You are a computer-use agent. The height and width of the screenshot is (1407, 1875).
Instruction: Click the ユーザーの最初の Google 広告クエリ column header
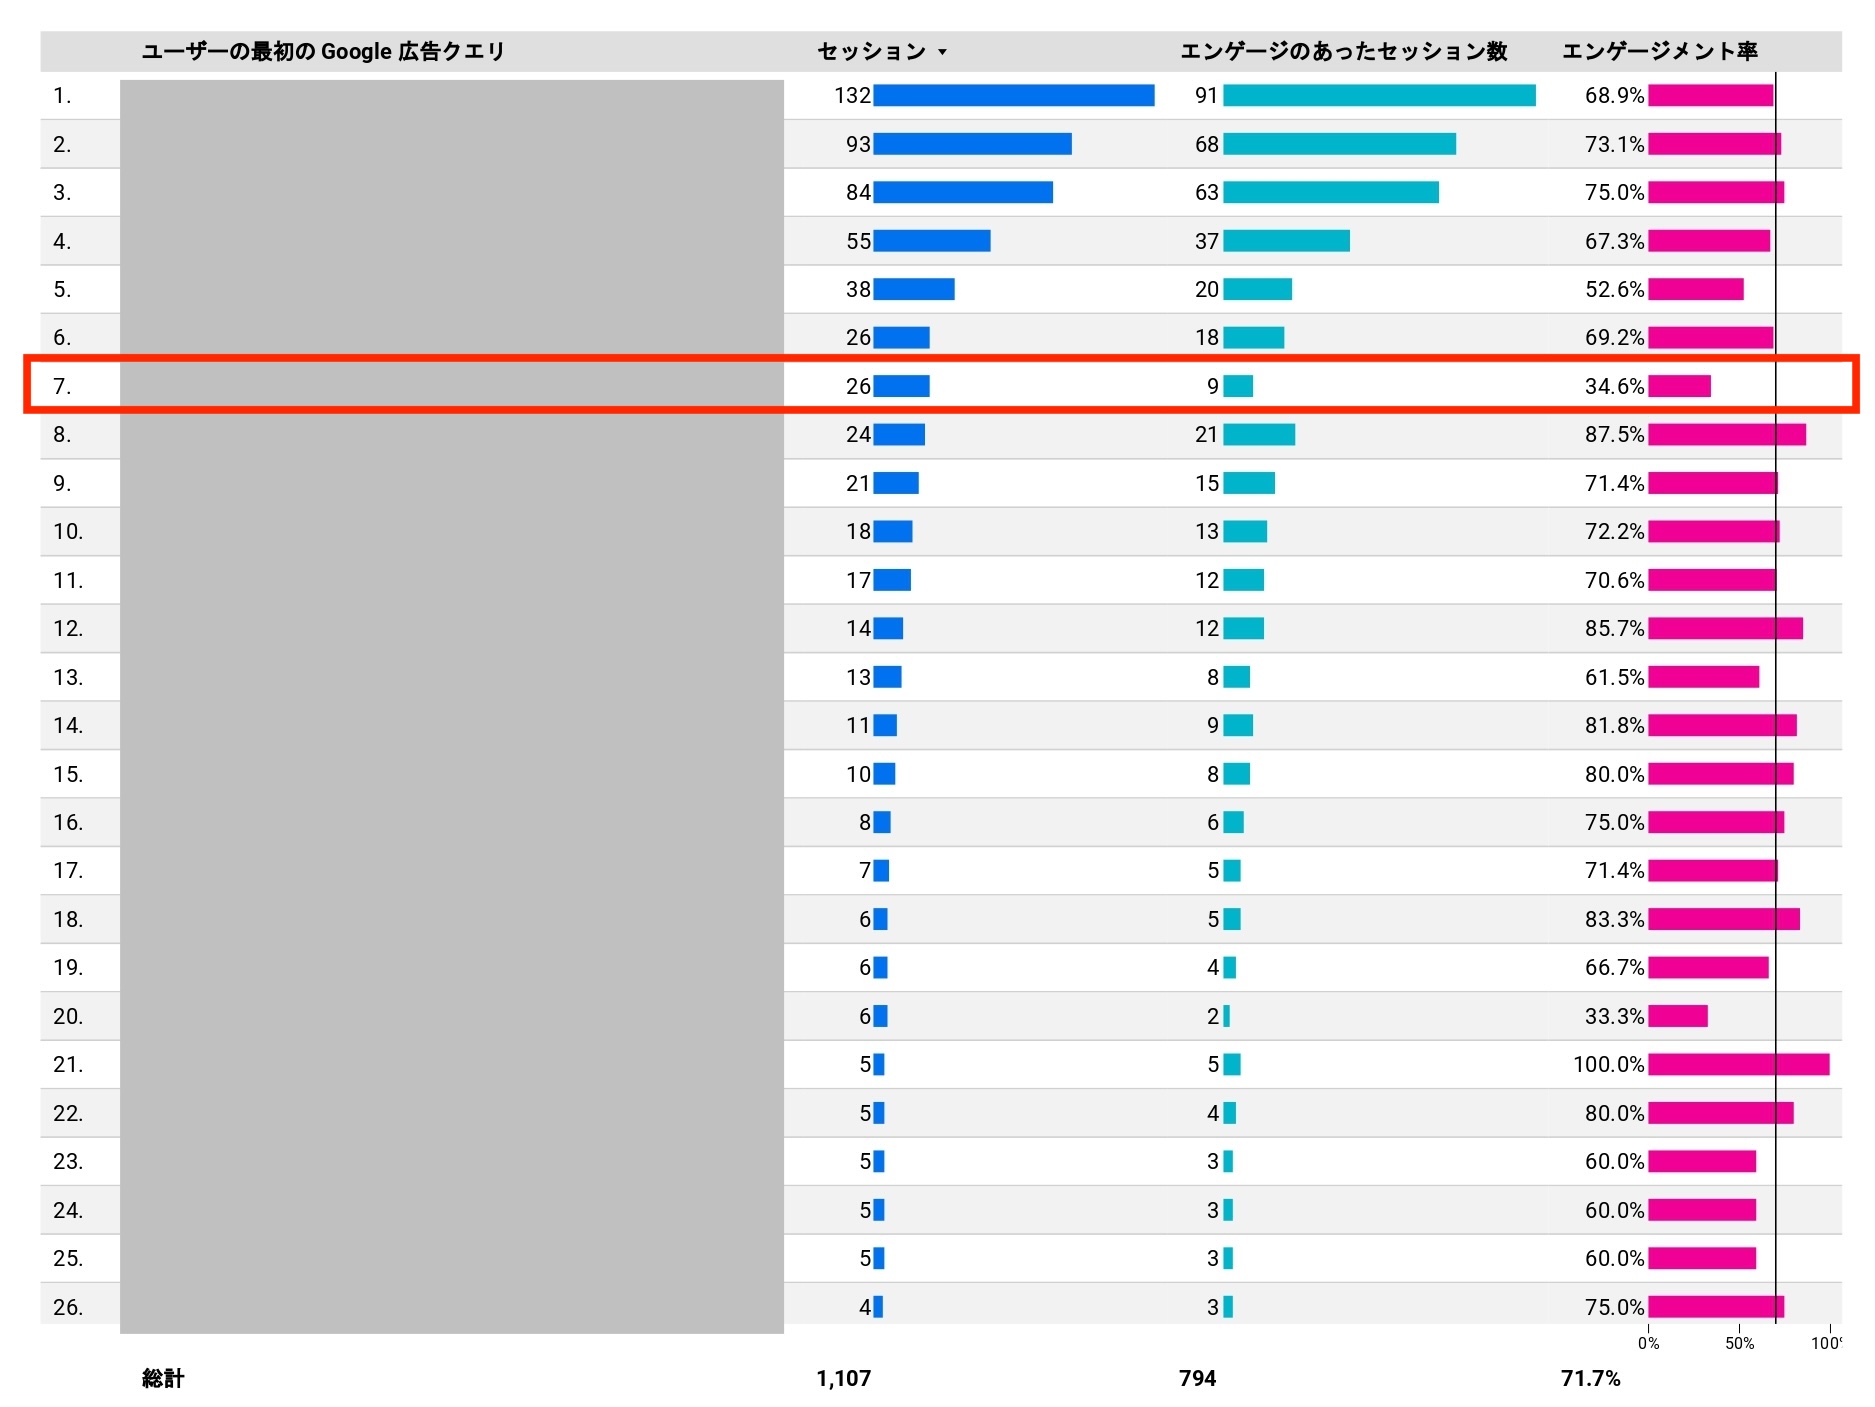(323, 51)
